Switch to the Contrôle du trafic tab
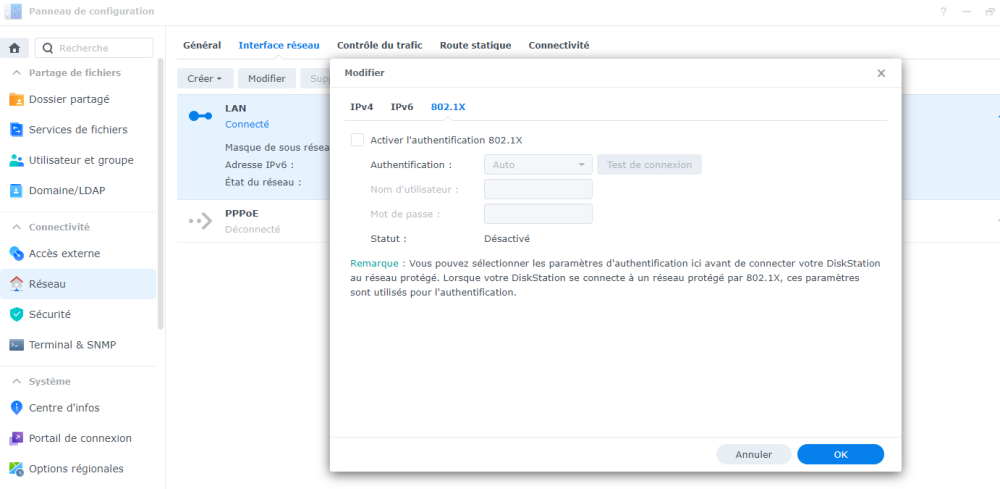 coord(379,45)
